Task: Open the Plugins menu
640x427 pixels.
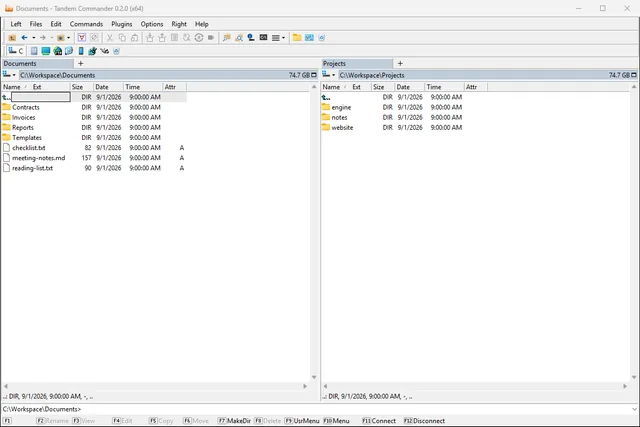Action: [x=122, y=24]
